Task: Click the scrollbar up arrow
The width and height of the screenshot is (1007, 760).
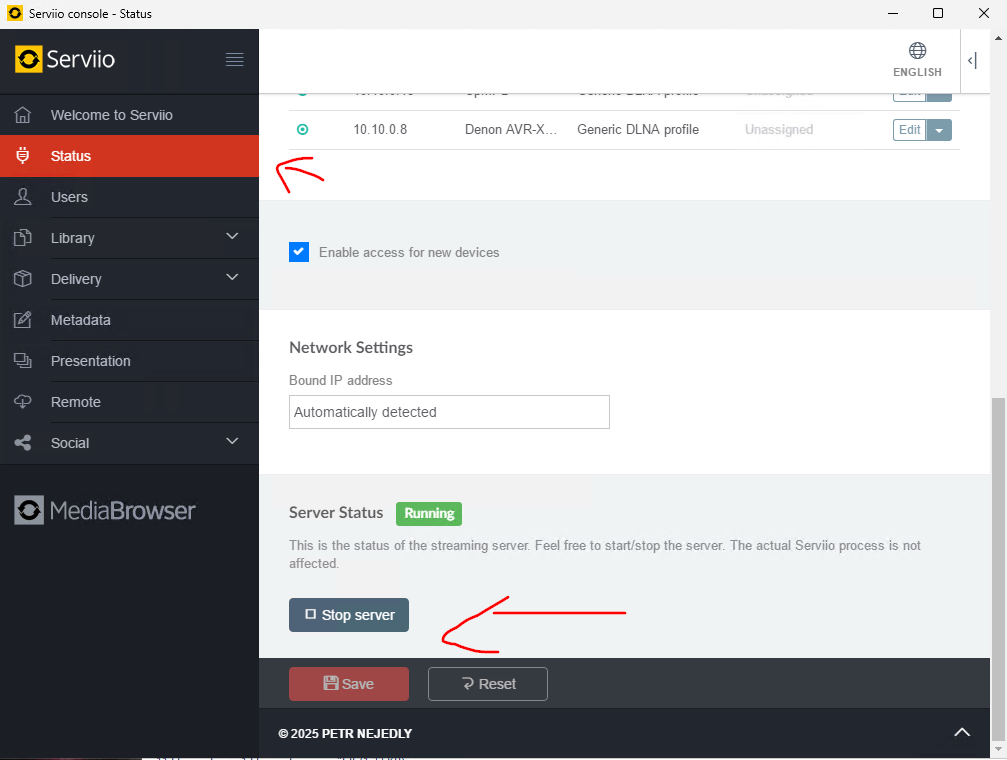Action: click(x=998, y=37)
